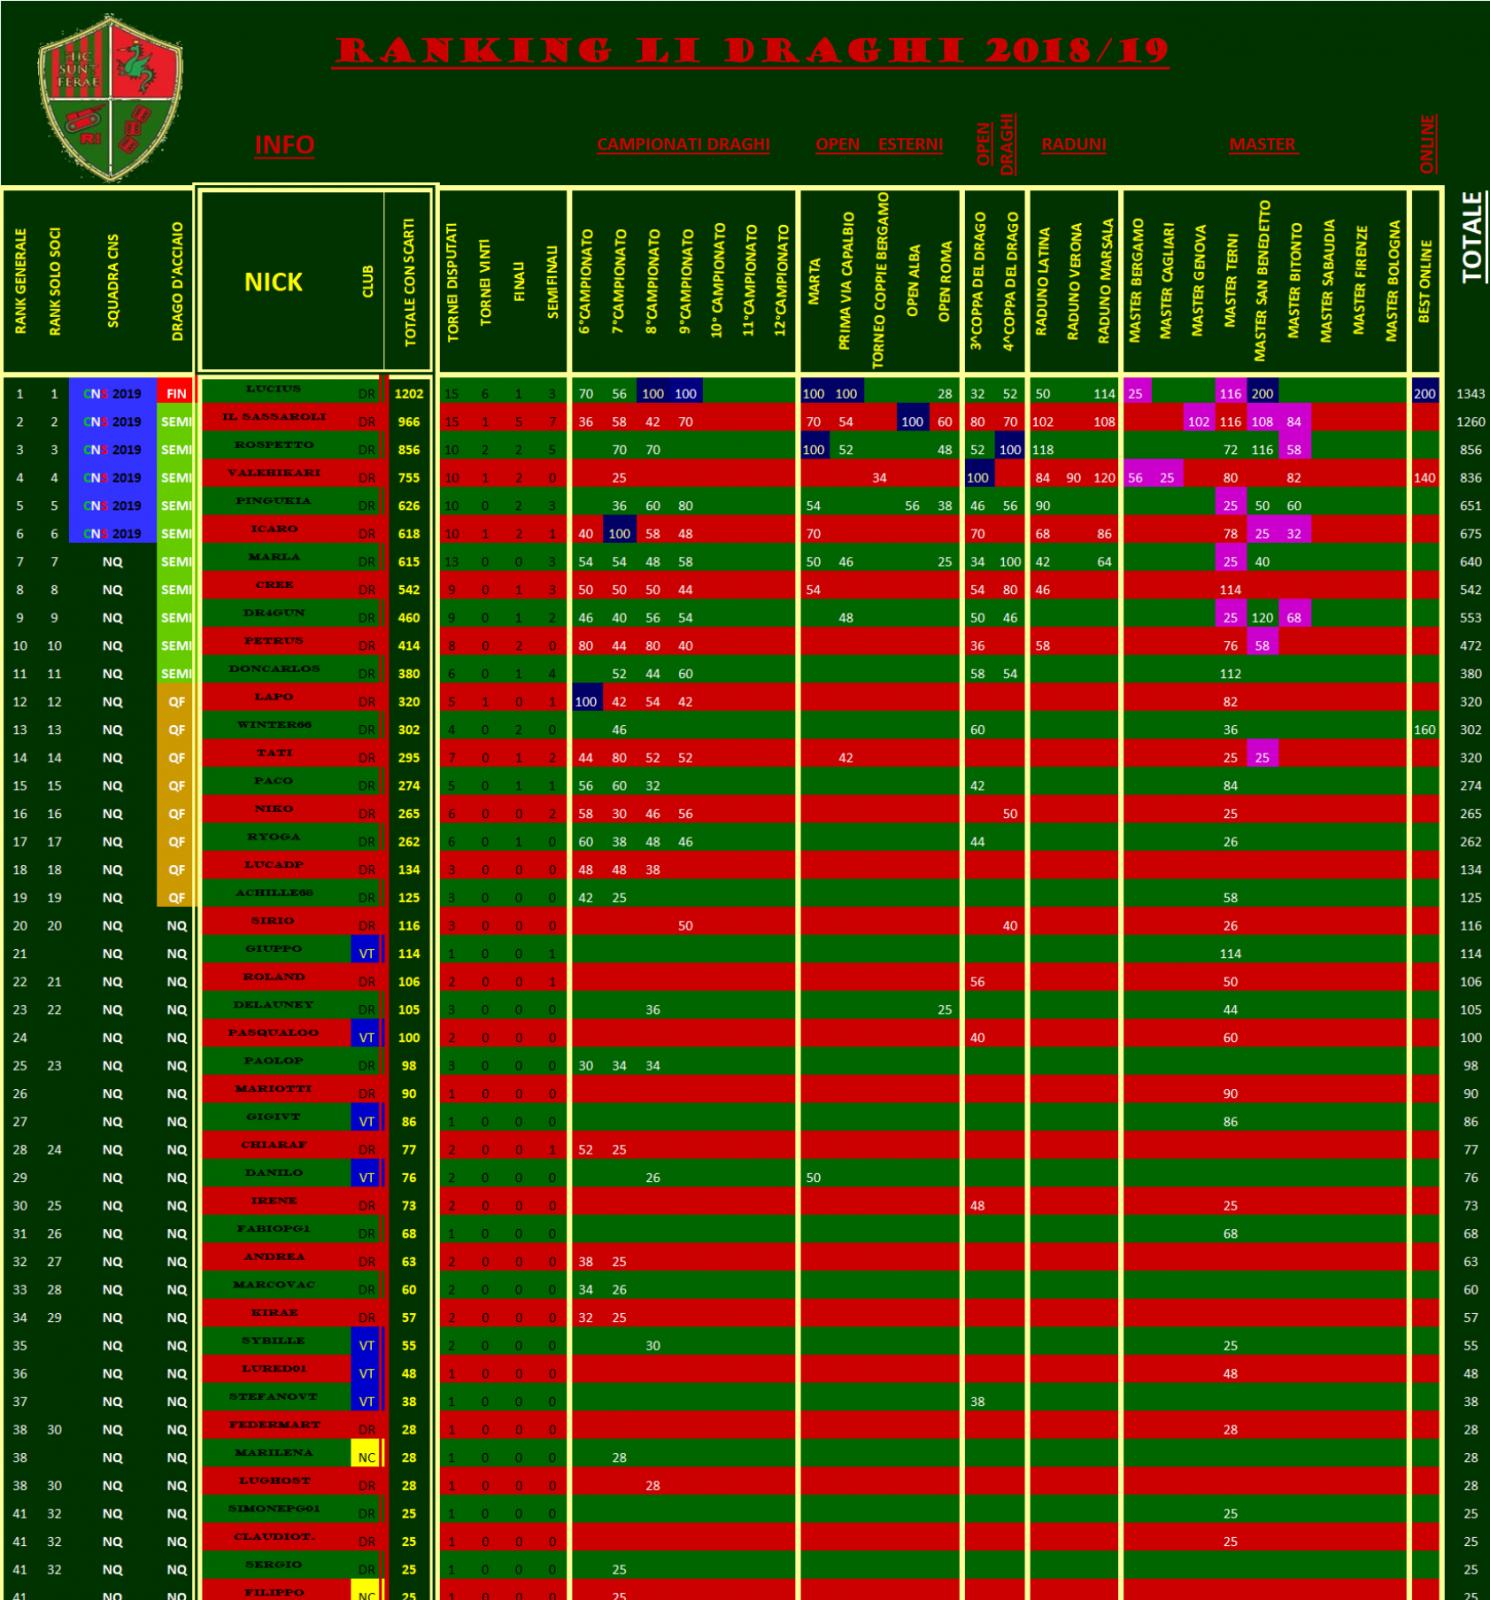The height and width of the screenshot is (1600, 1490).
Task: Select the TOTALE CON SCARTI column header
Action: (409, 281)
